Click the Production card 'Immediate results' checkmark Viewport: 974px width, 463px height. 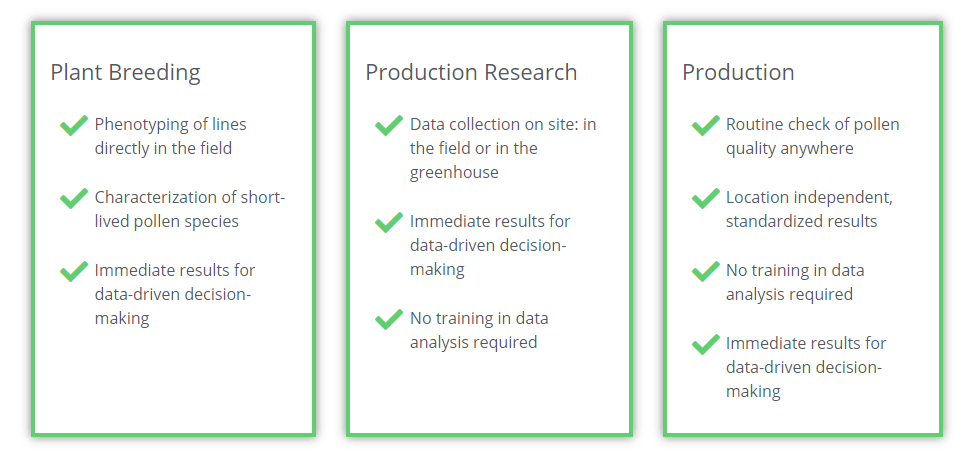pyautogui.click(x=705, y=344)
